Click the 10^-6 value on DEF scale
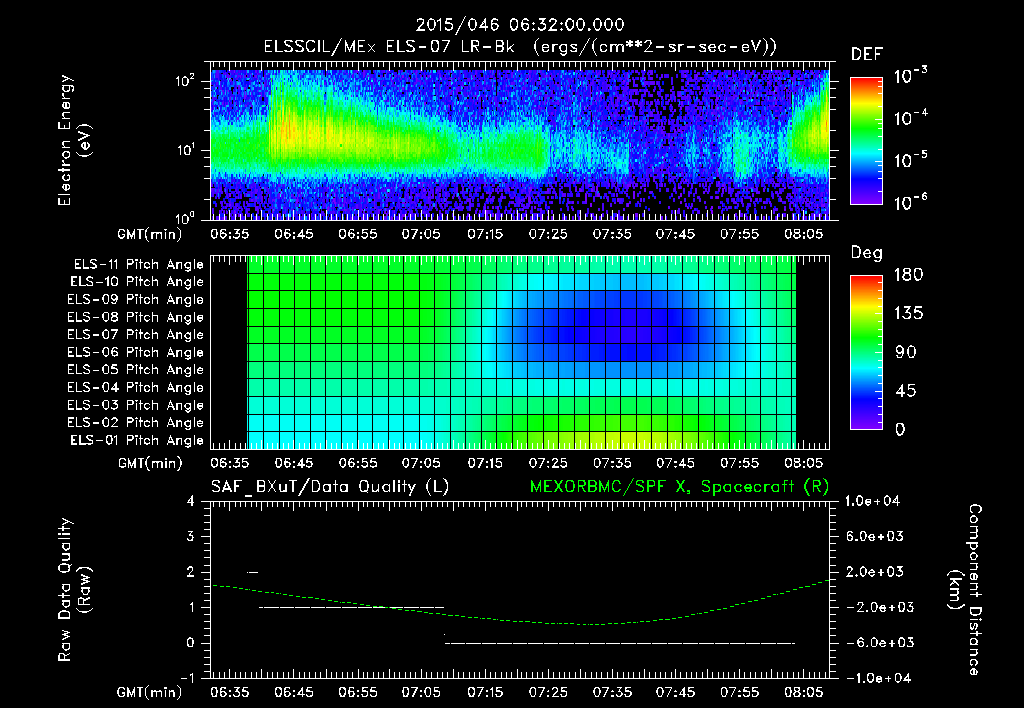 tap(911, 202)
